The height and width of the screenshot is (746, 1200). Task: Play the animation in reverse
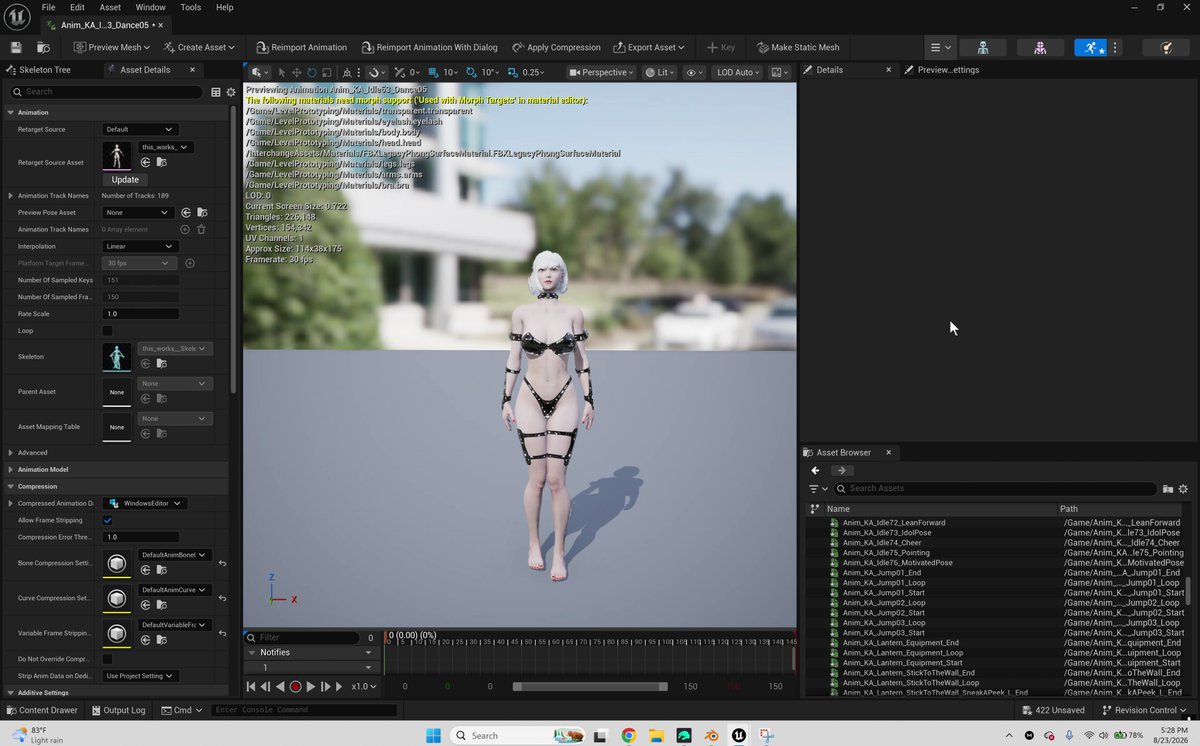tap(280, 687)
